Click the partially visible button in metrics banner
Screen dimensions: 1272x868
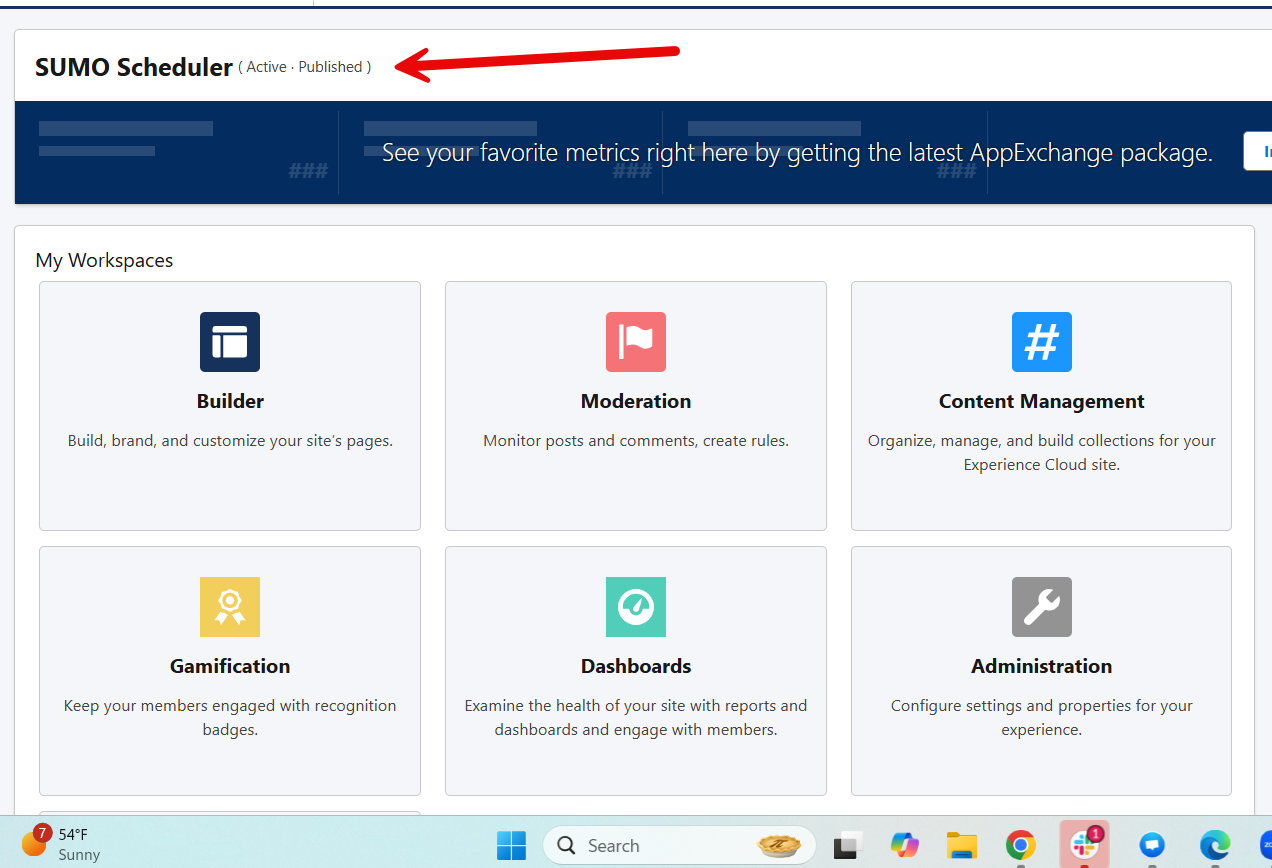coord(1258,151)
